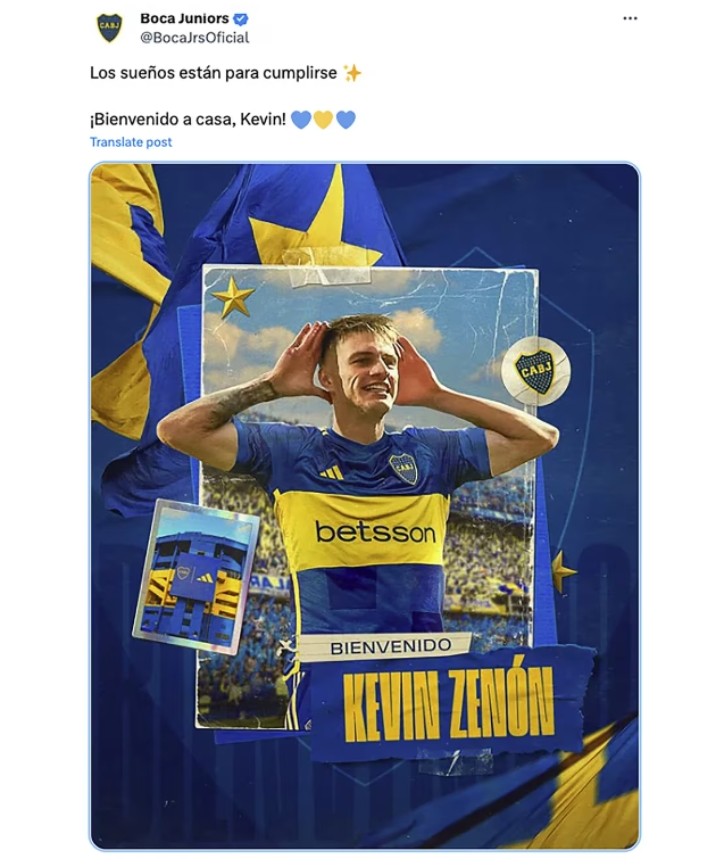Click the KEVIN ZENÓN name banner
Screen dimensions: 720x868
(448, 708)
